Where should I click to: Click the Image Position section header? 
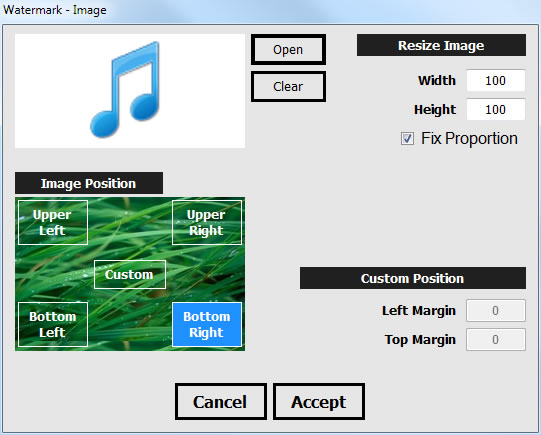(x=89, y=183)
